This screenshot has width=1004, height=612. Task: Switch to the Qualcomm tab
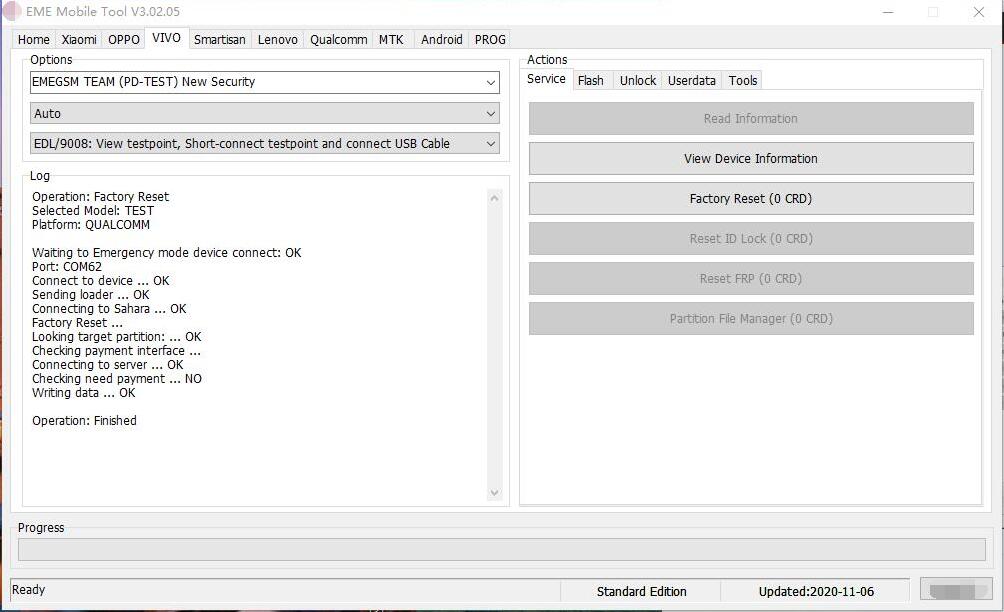tap(338, 40)
